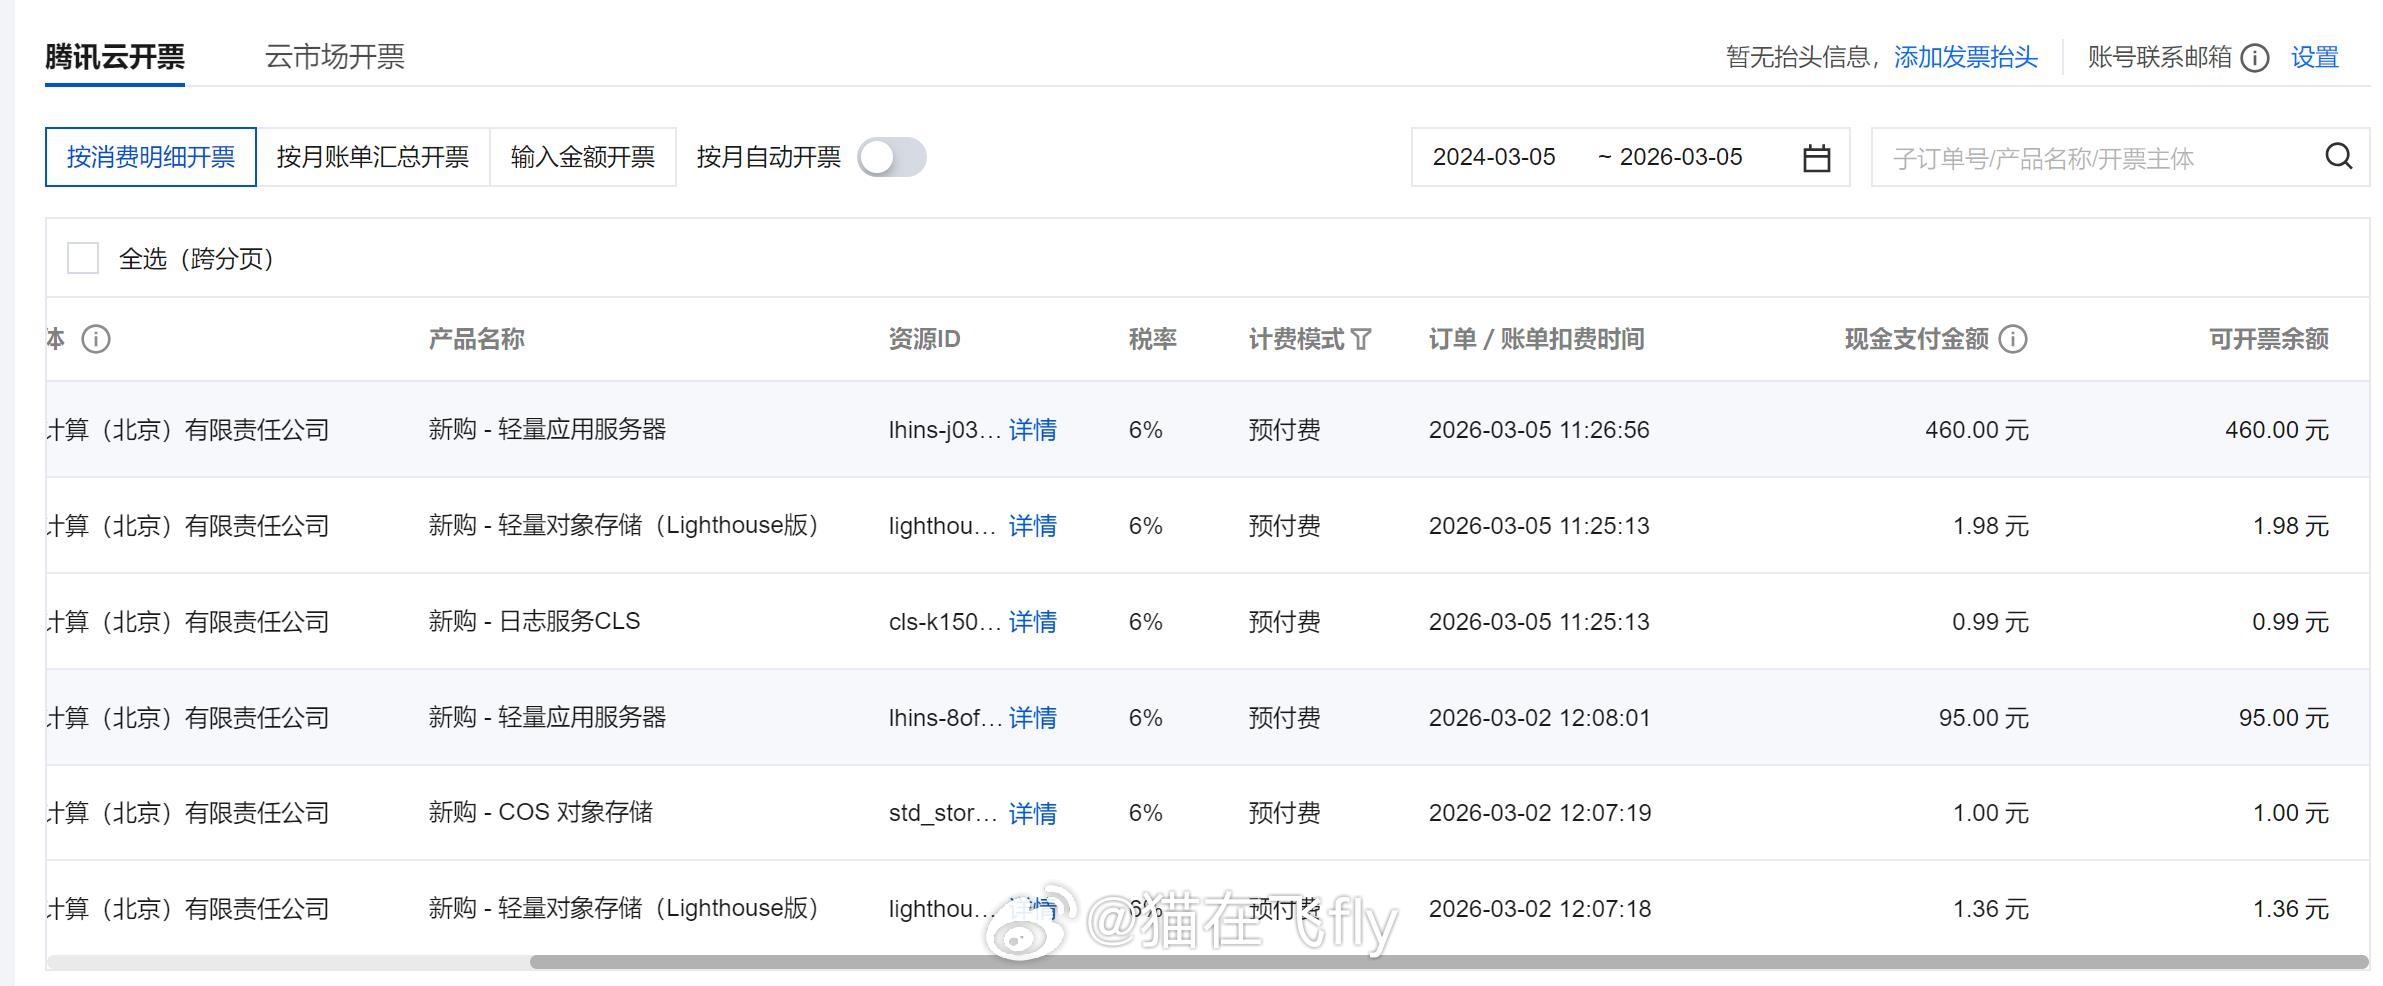Click the search magnifier icon

coord(2338,156)
